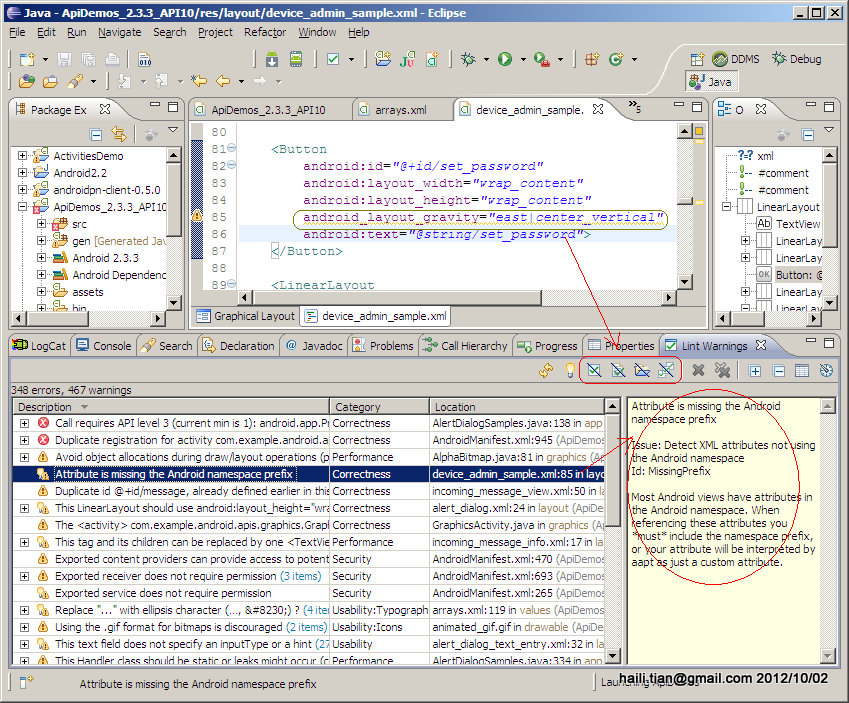
Task: Expand the Android 2.3.3 library node
Action: (x=41, y=258)
